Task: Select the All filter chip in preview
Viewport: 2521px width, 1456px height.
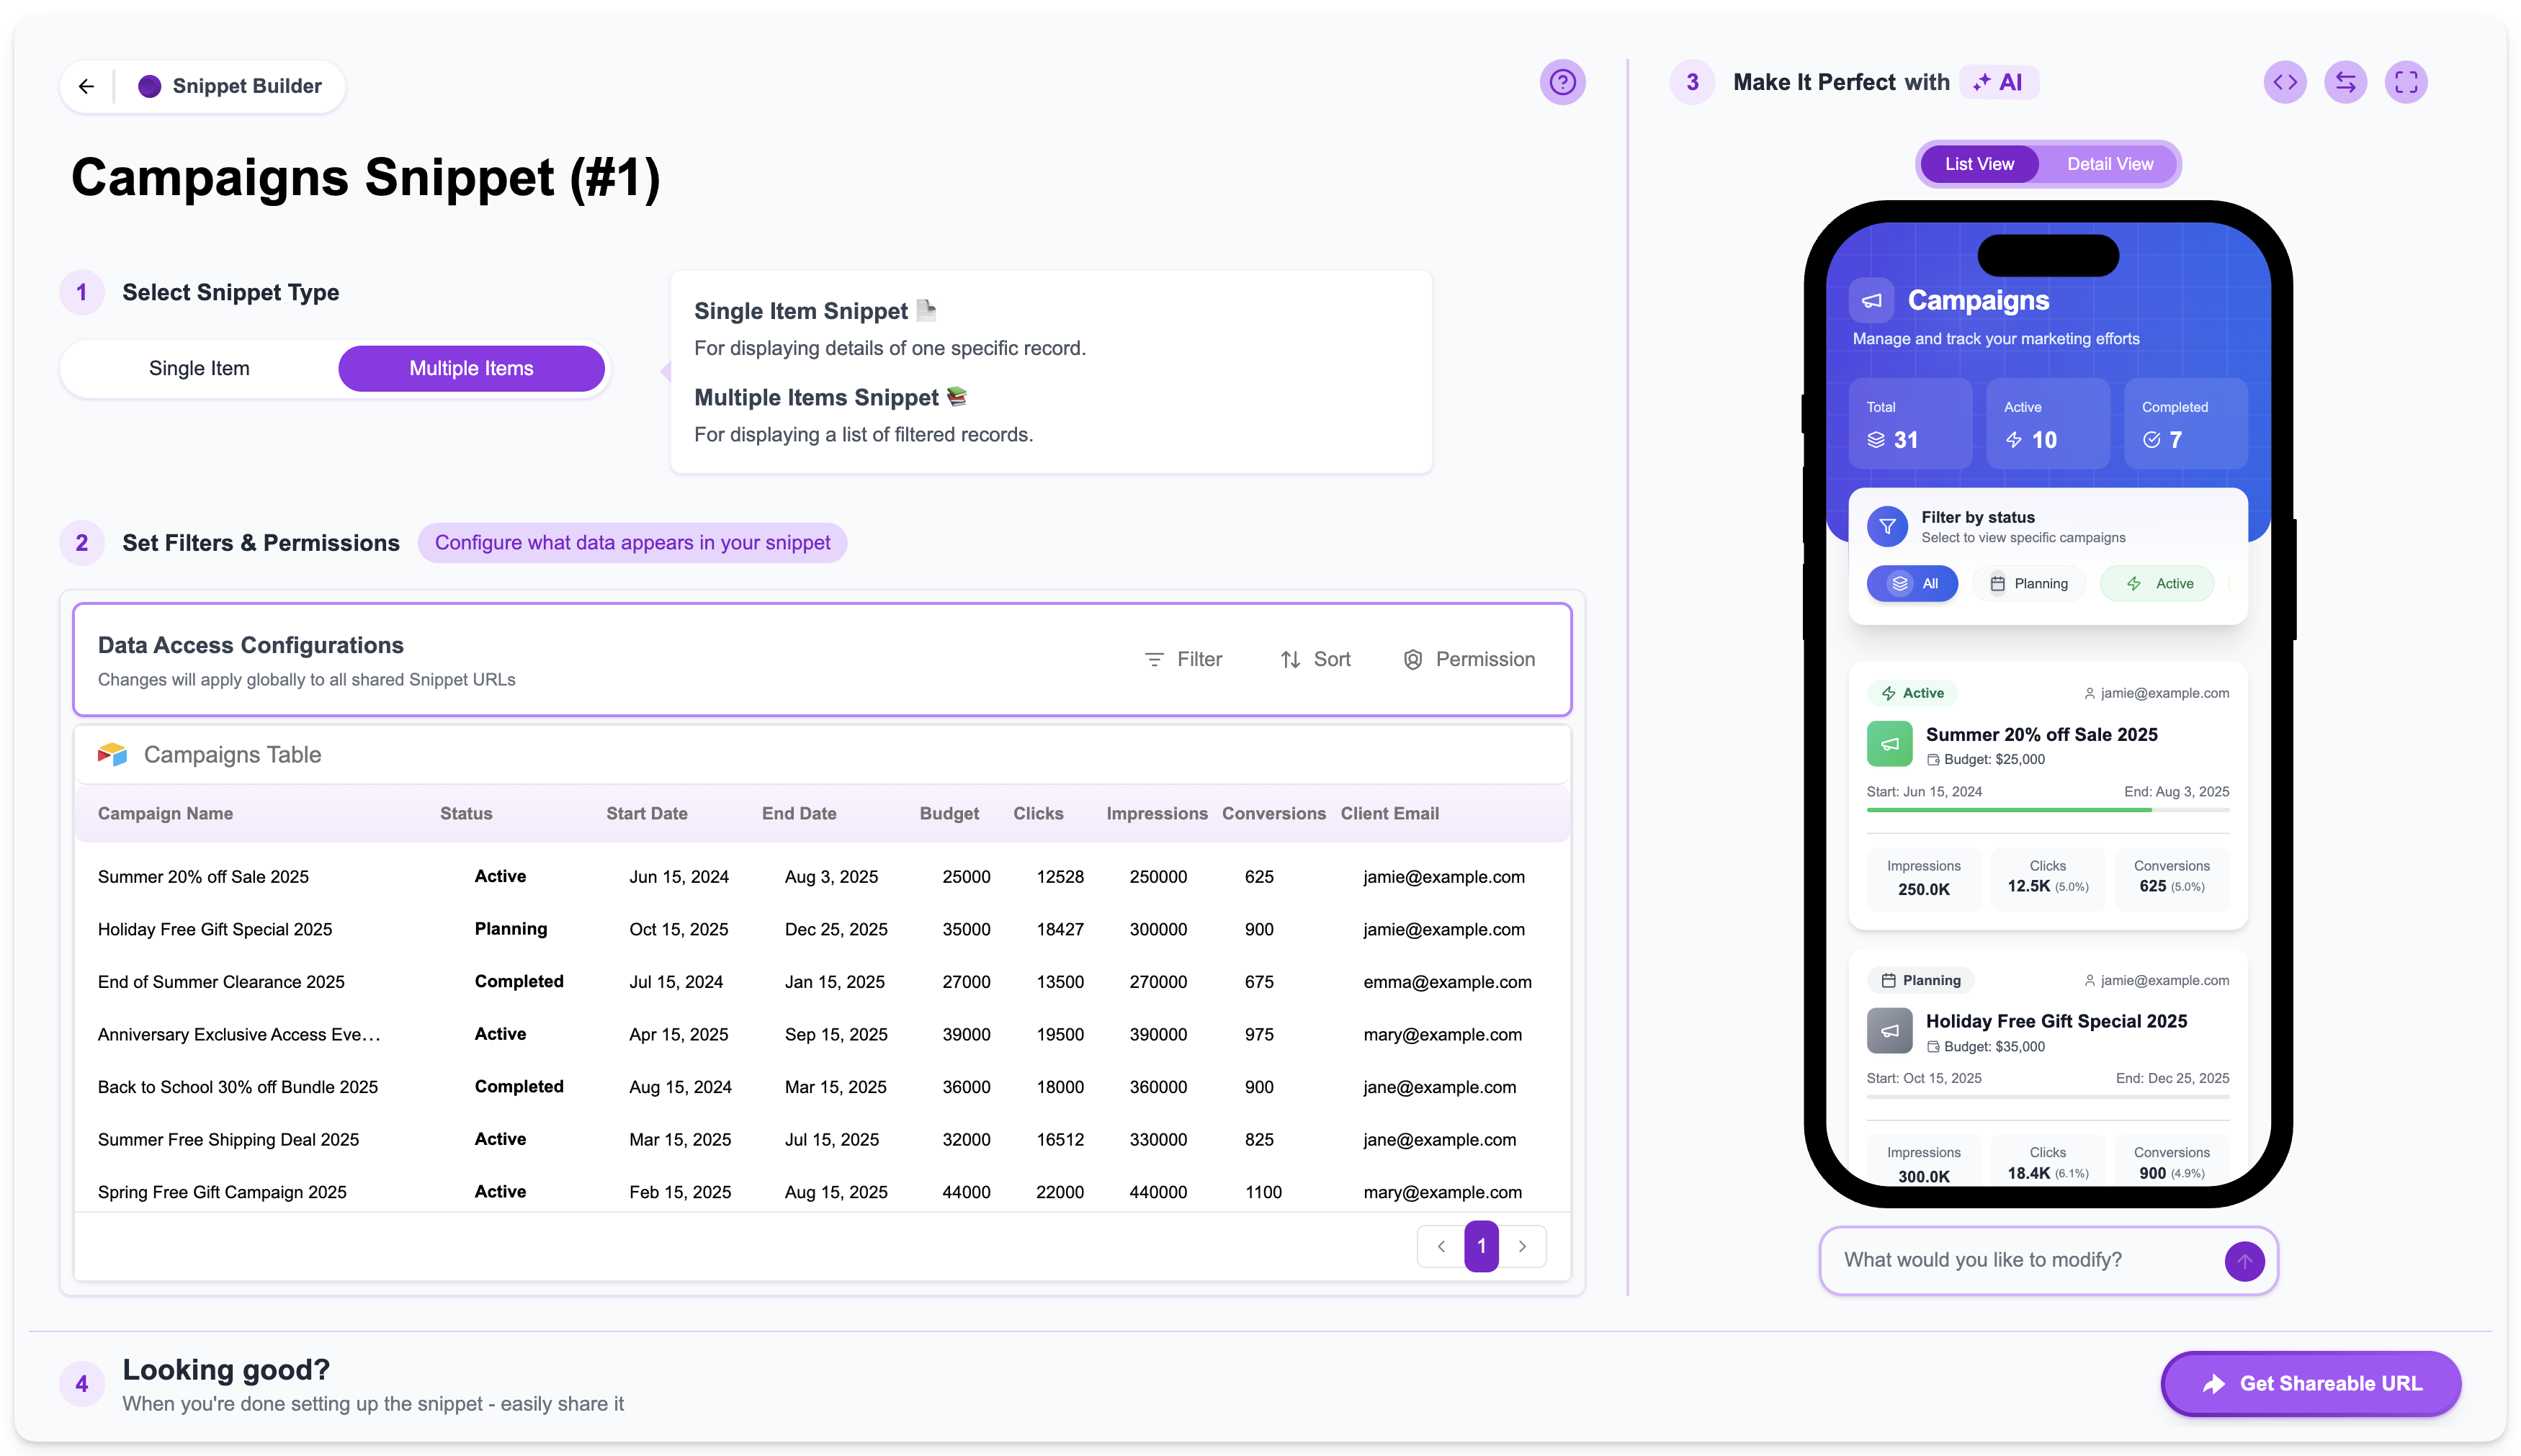Action: point(1911,583)
